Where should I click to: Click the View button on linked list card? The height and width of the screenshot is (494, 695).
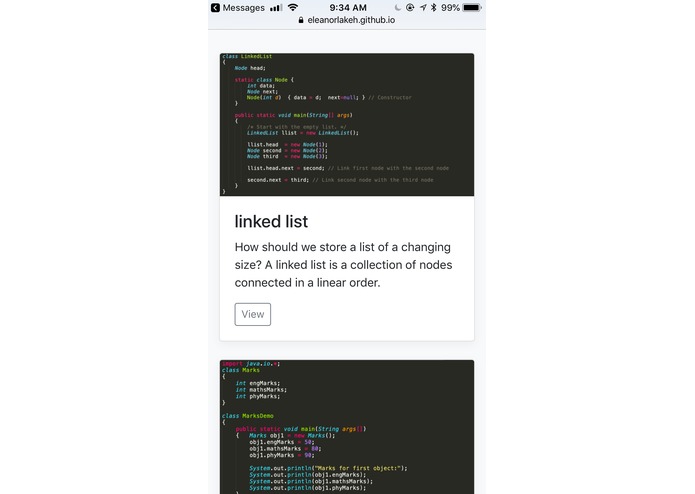253,314
